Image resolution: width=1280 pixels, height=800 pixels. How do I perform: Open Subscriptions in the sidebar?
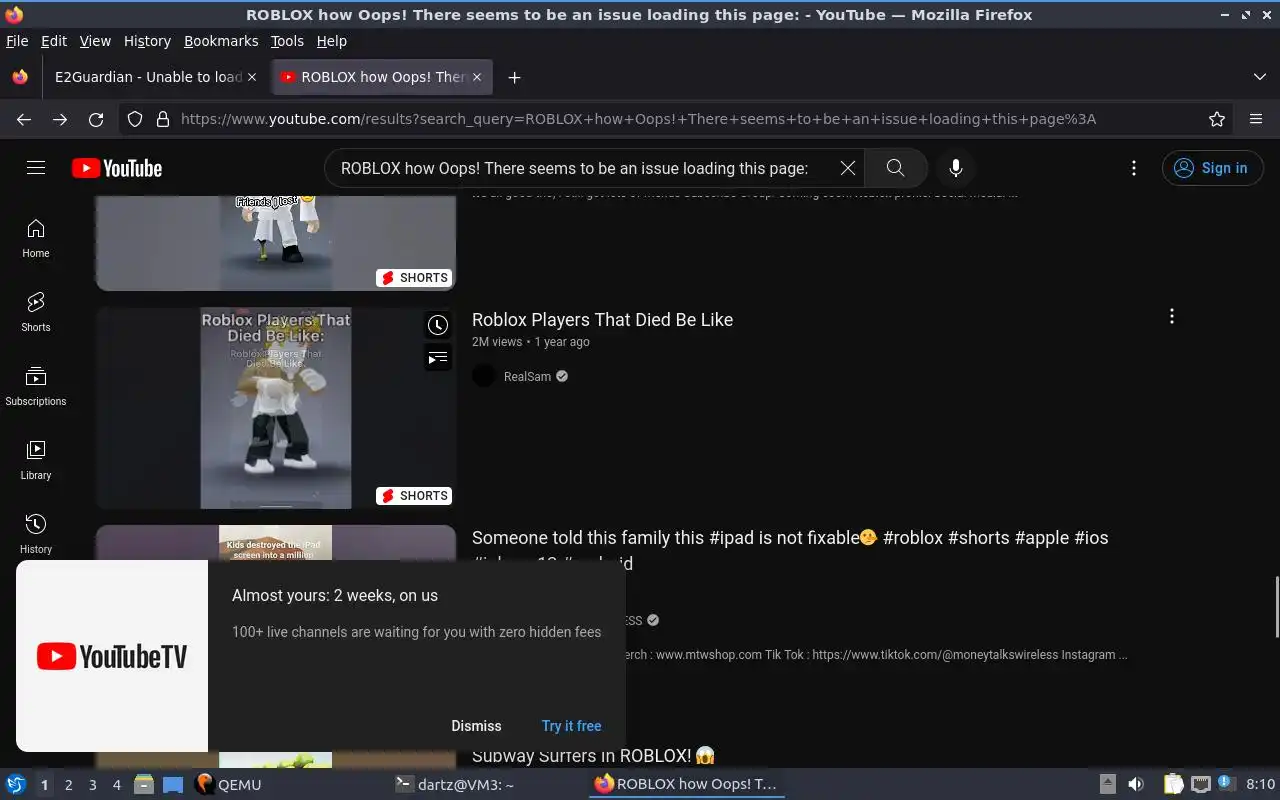[x=36, y=387]
